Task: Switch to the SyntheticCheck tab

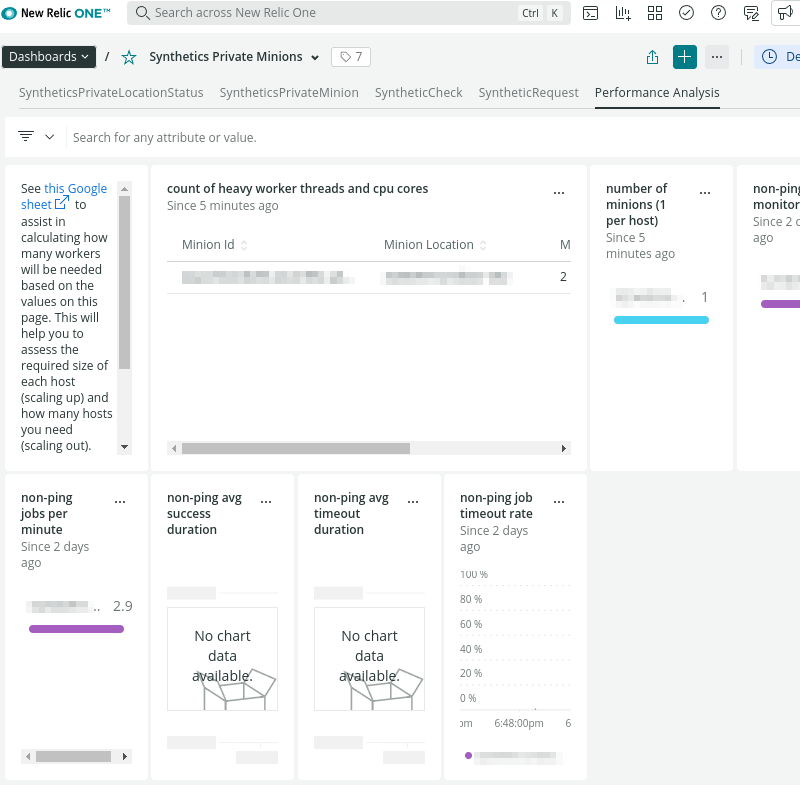Action: (418, 92)
